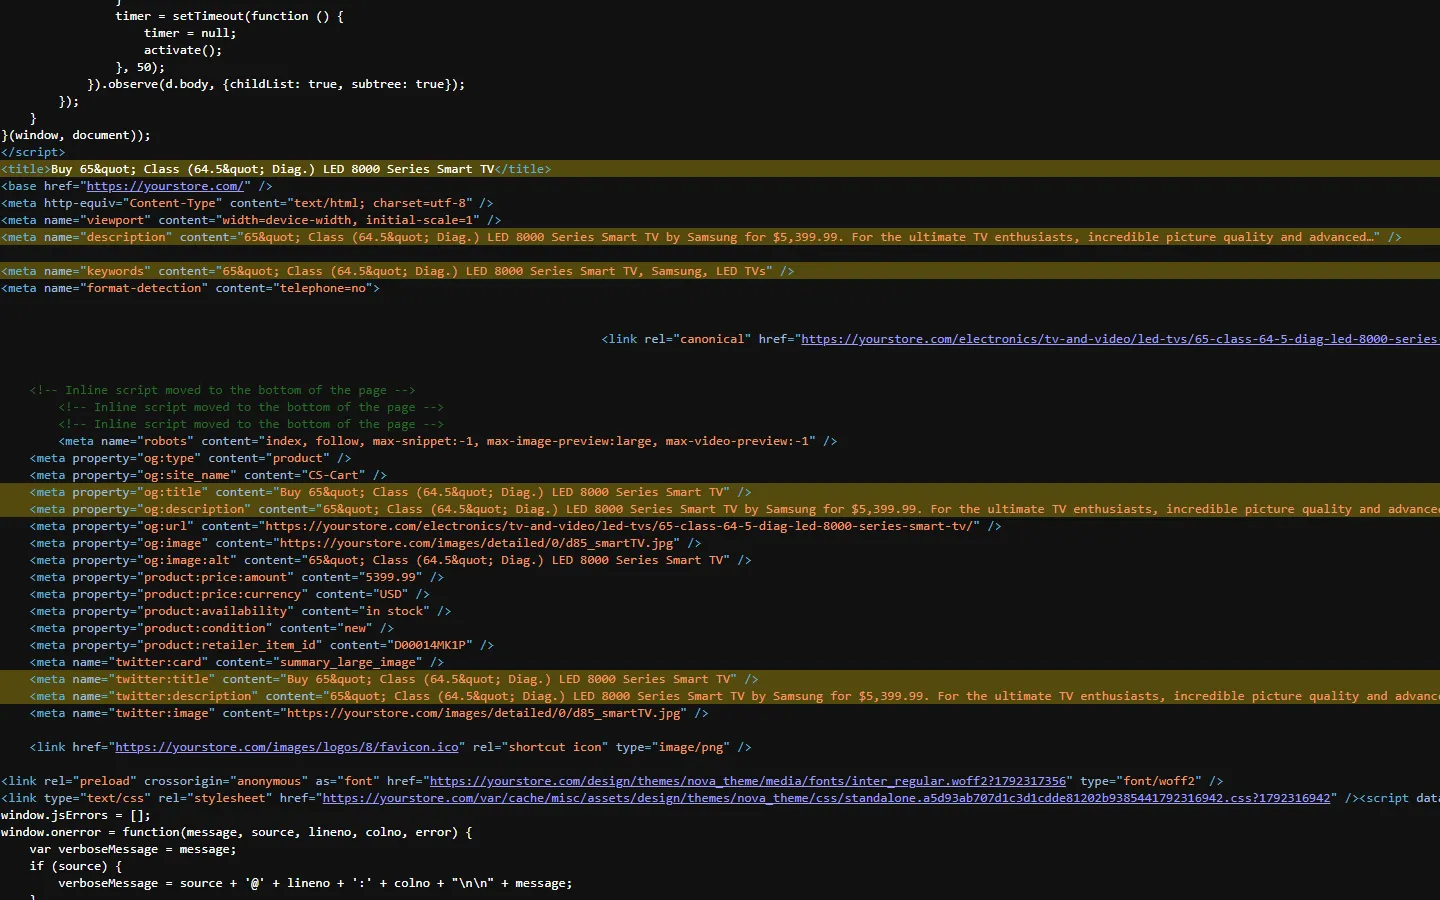The image size is (1440, 900).
Task: Open the favicon.ico link
Action: tap(287, 747)
